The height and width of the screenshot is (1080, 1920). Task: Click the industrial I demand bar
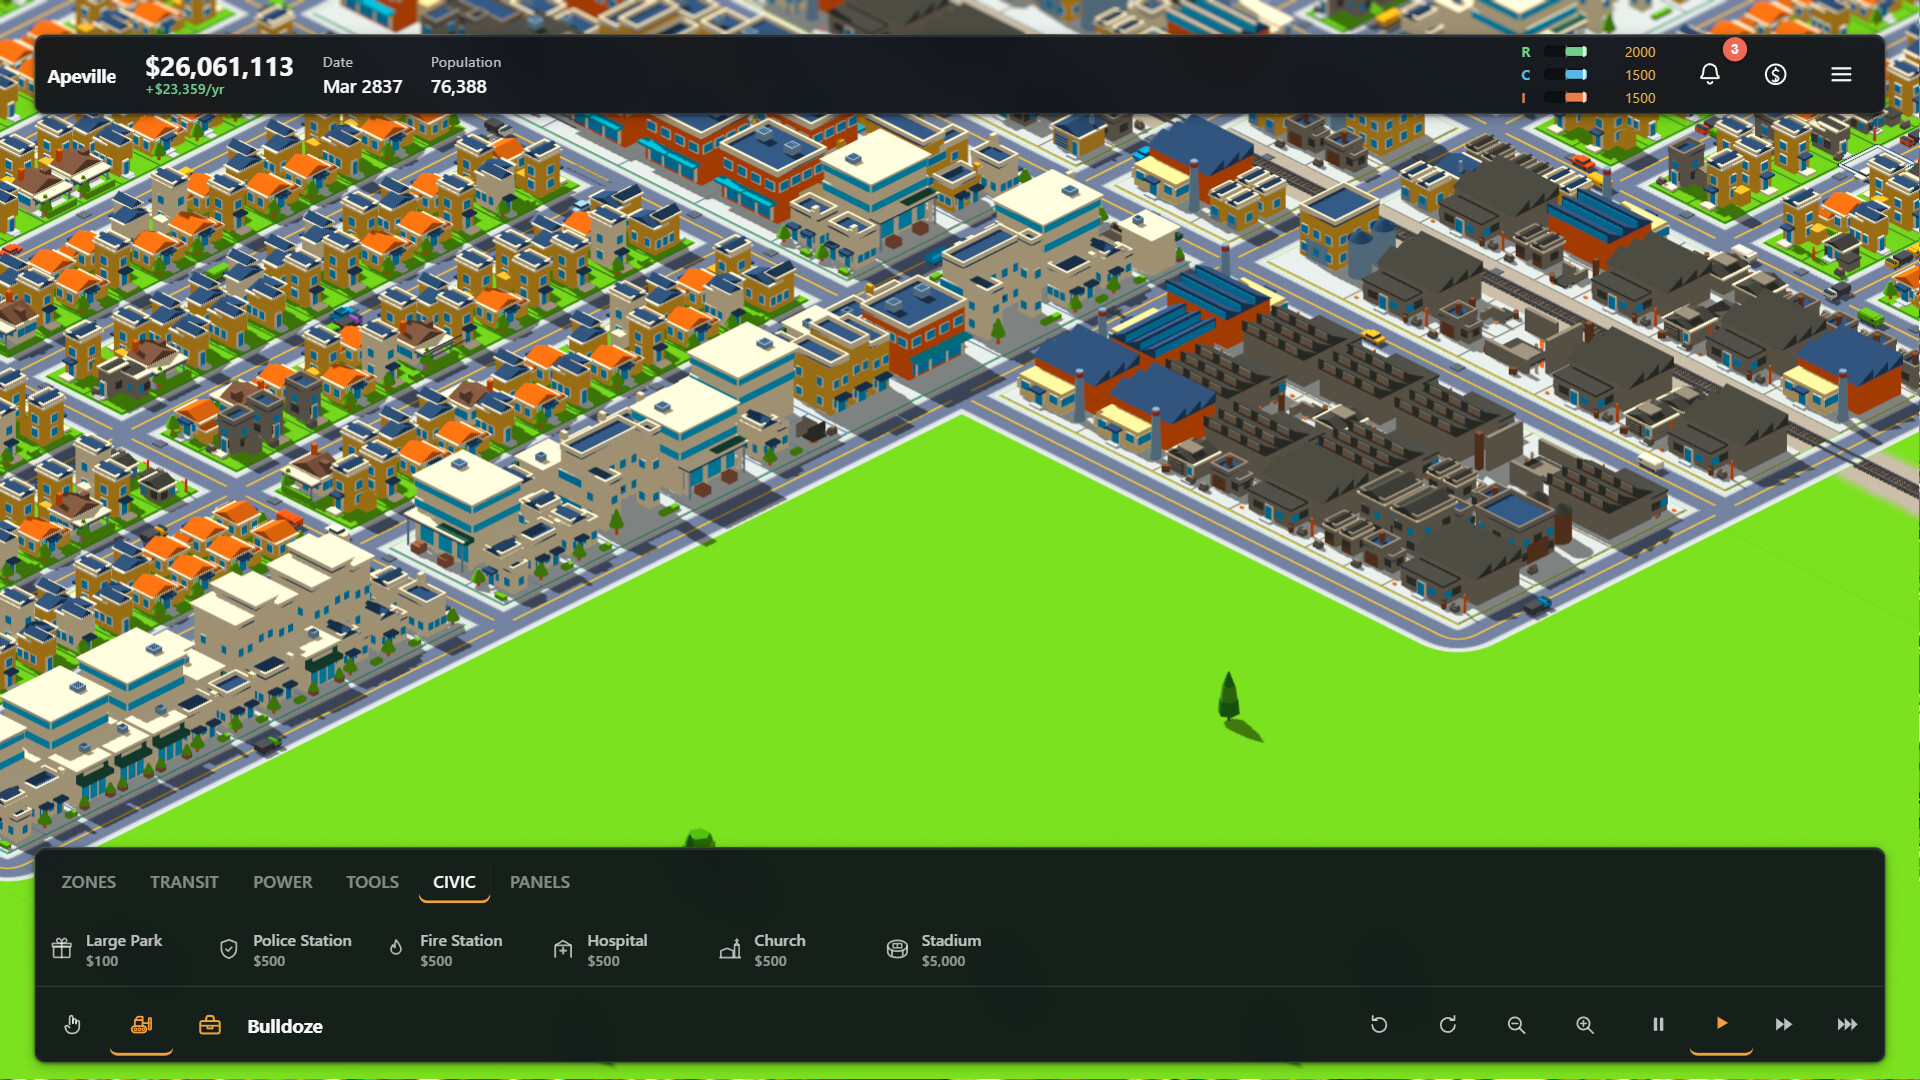1565,98
